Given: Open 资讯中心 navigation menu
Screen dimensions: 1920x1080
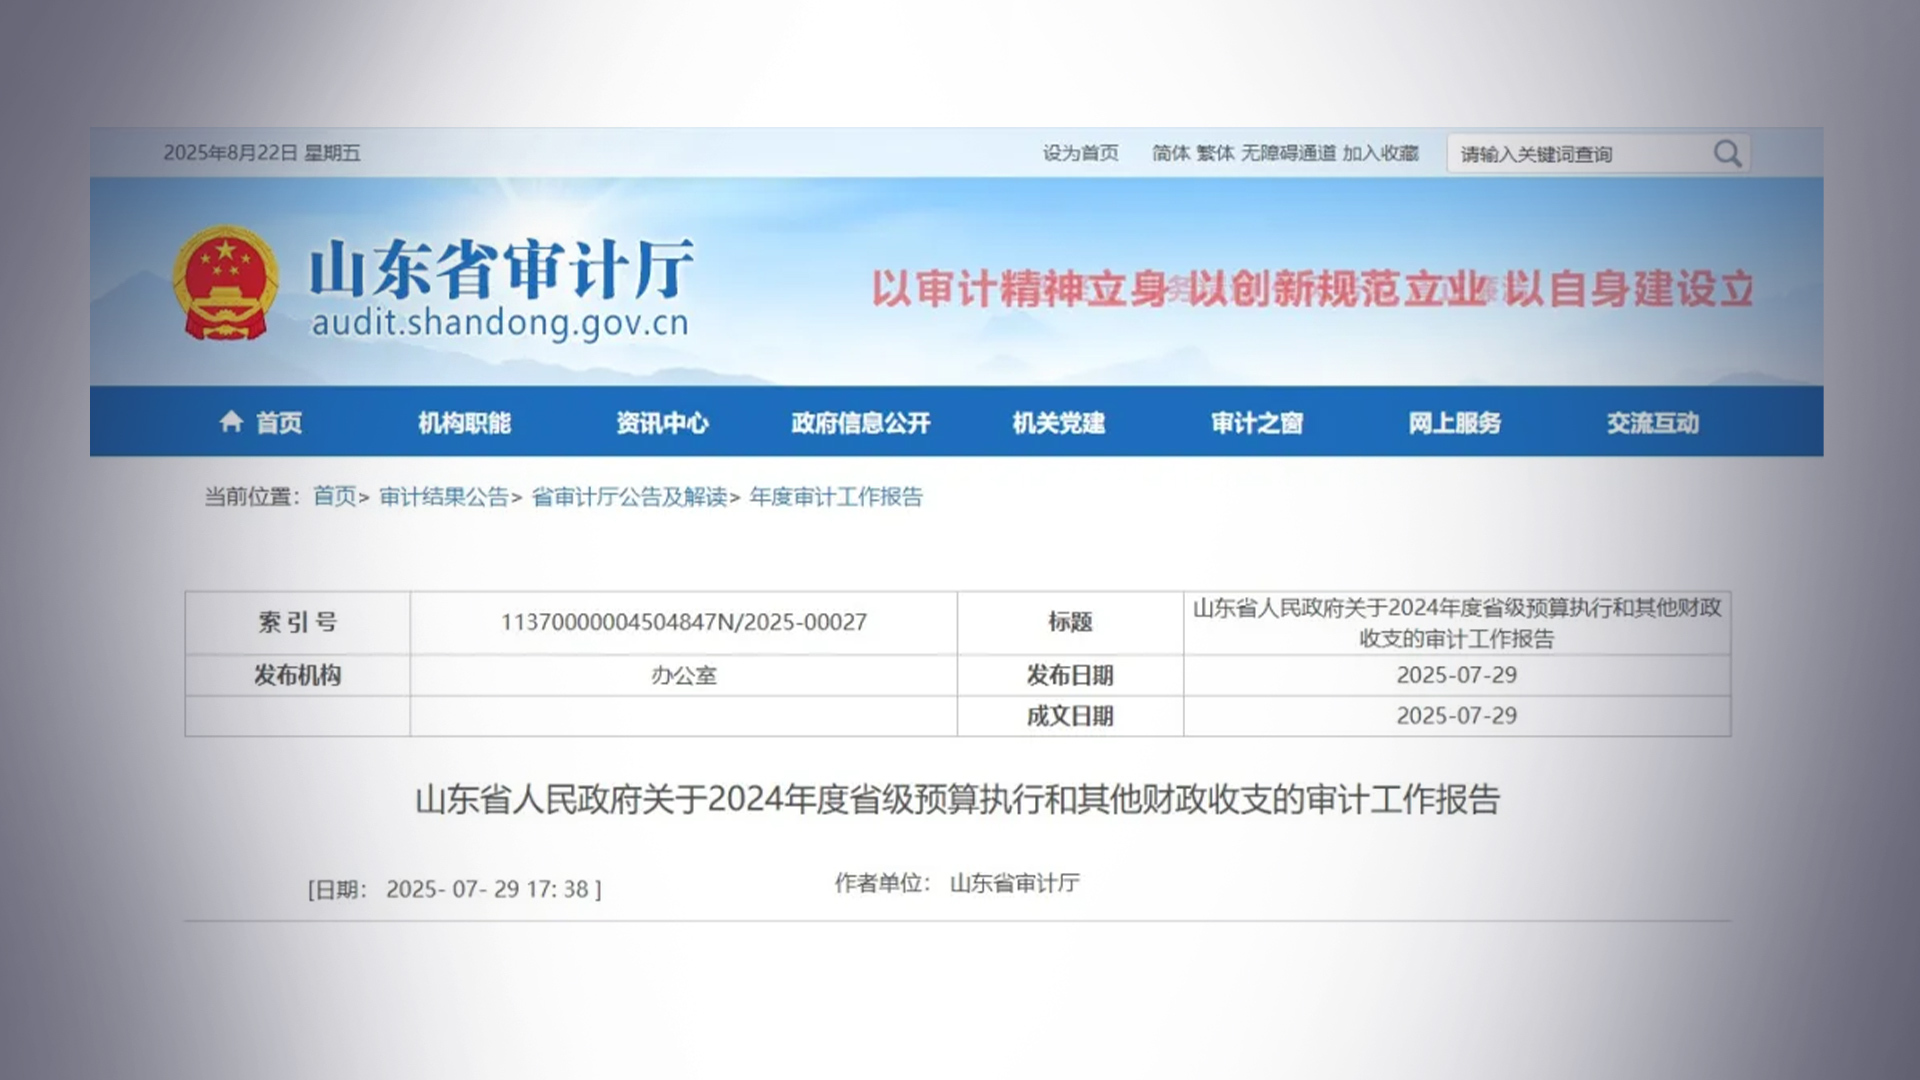Looking at the screenshot, I should [662, 422].
